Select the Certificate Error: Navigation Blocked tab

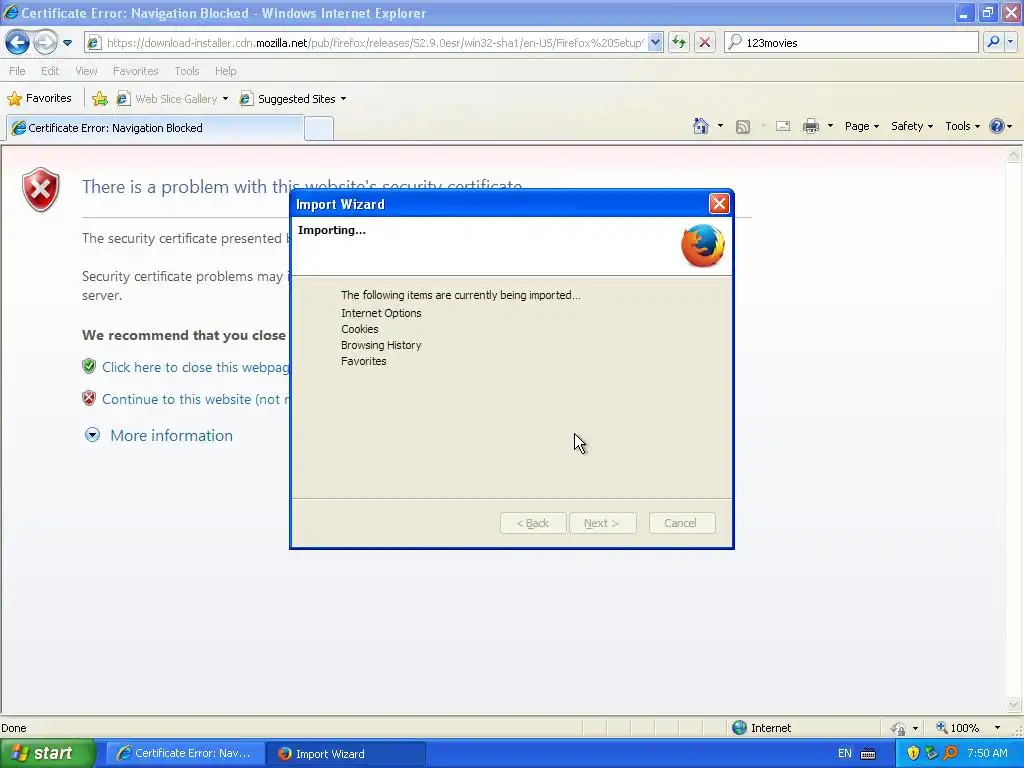click(155, 128)
